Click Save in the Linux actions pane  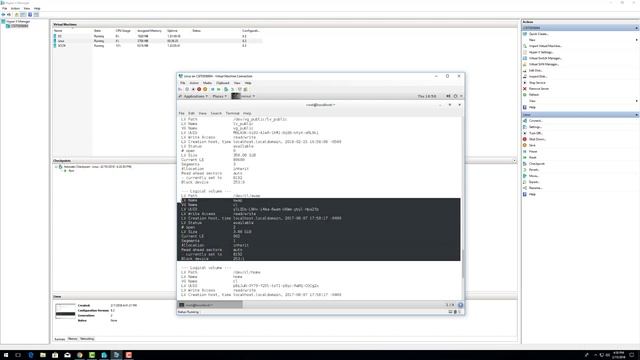pos(532,145)
